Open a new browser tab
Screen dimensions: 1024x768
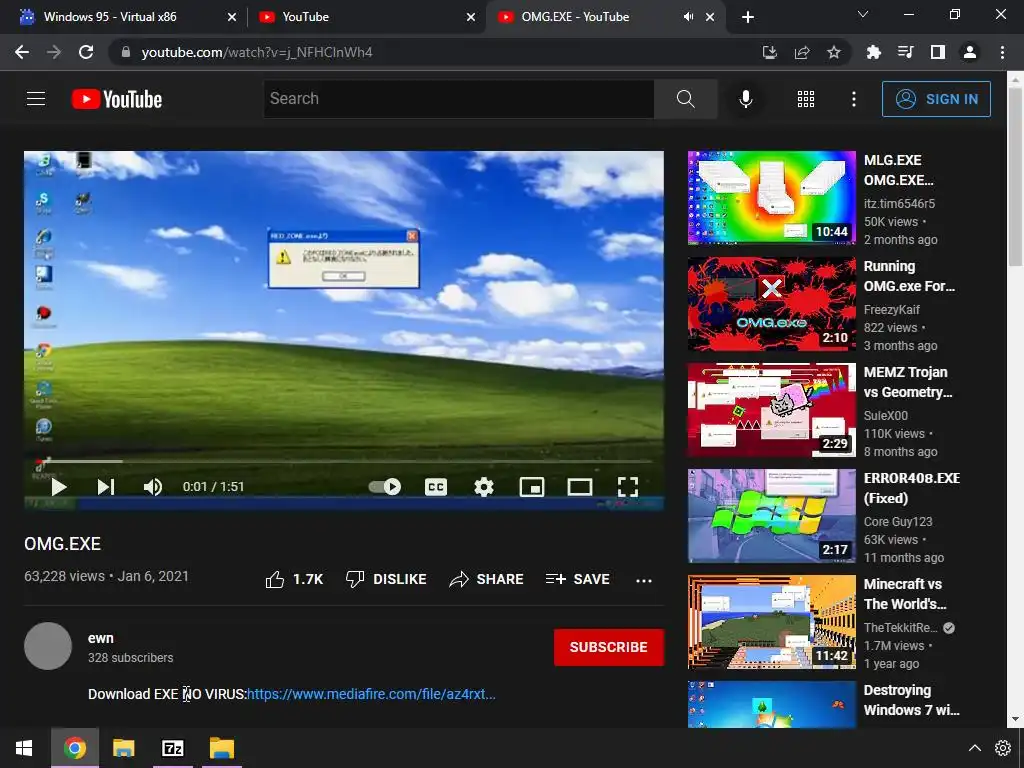(748, 17)
